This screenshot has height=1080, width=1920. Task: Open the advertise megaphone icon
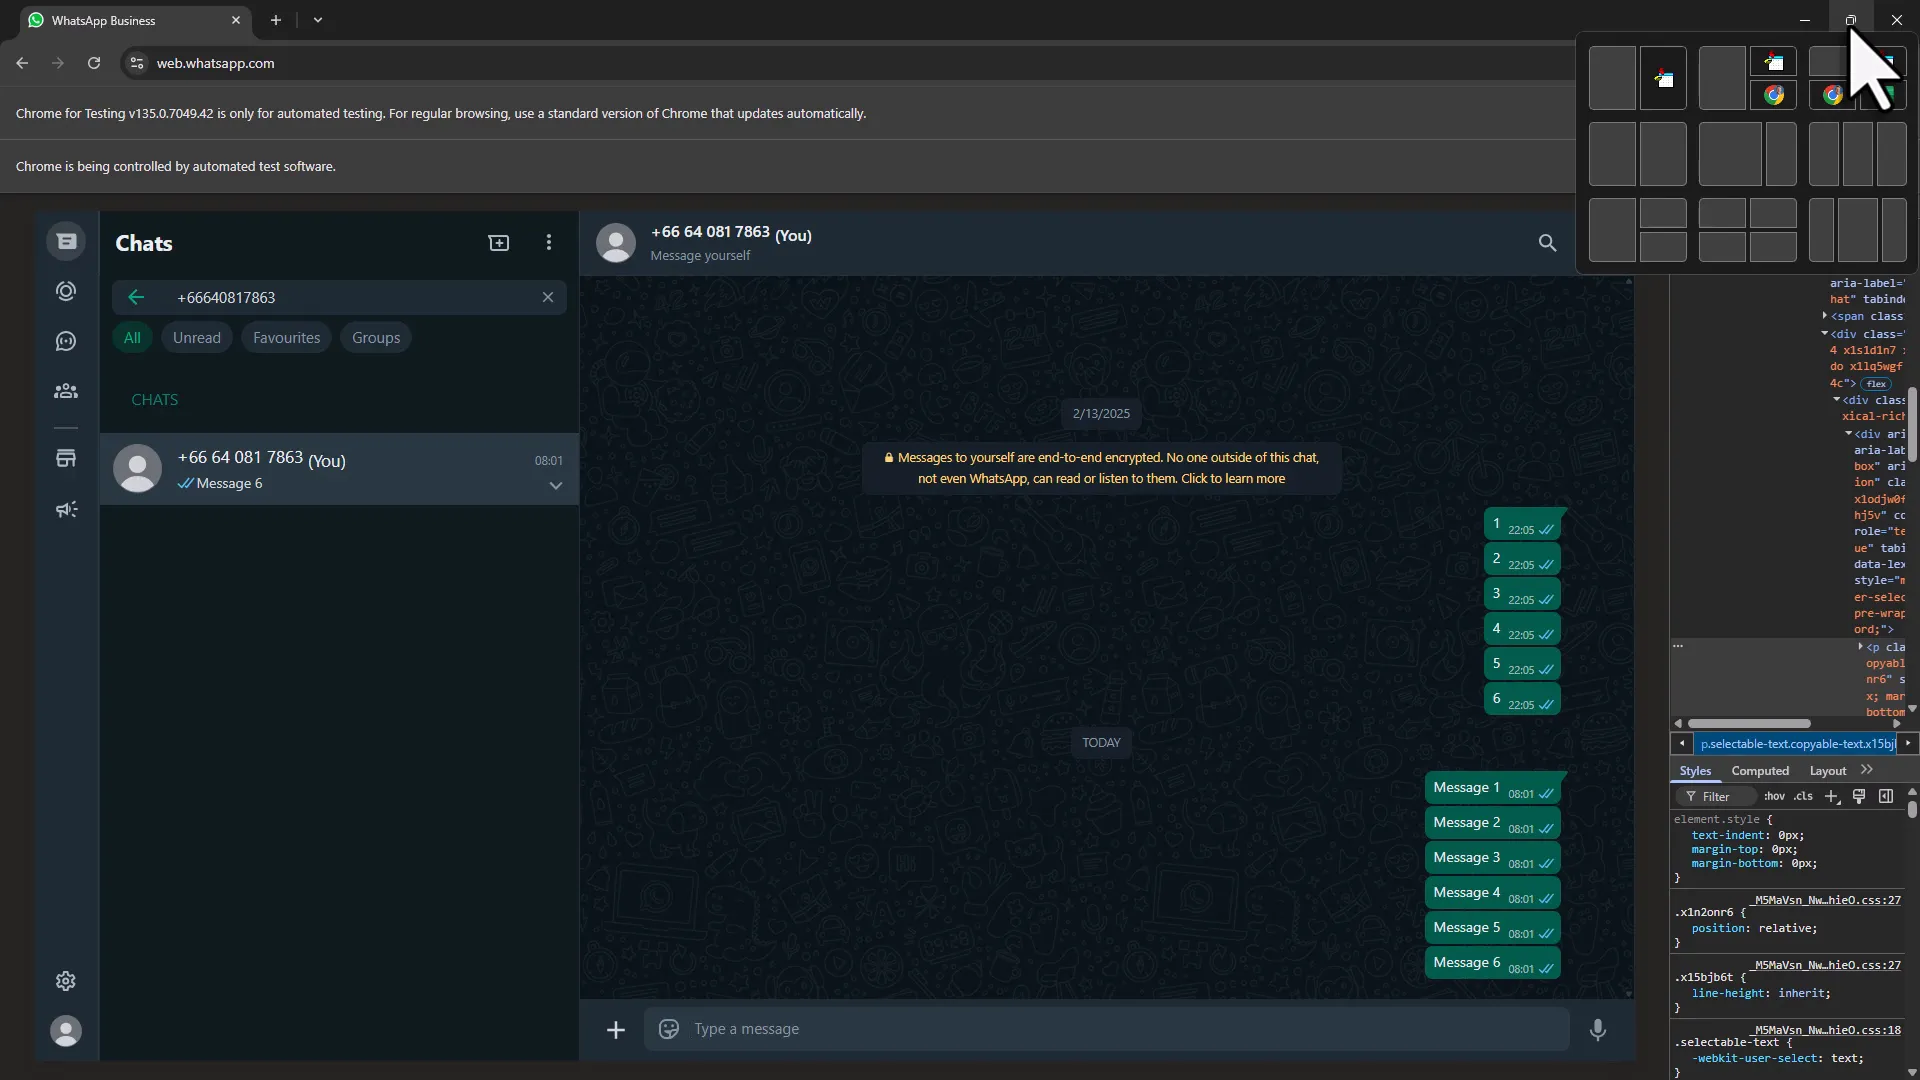coord(66,510)
